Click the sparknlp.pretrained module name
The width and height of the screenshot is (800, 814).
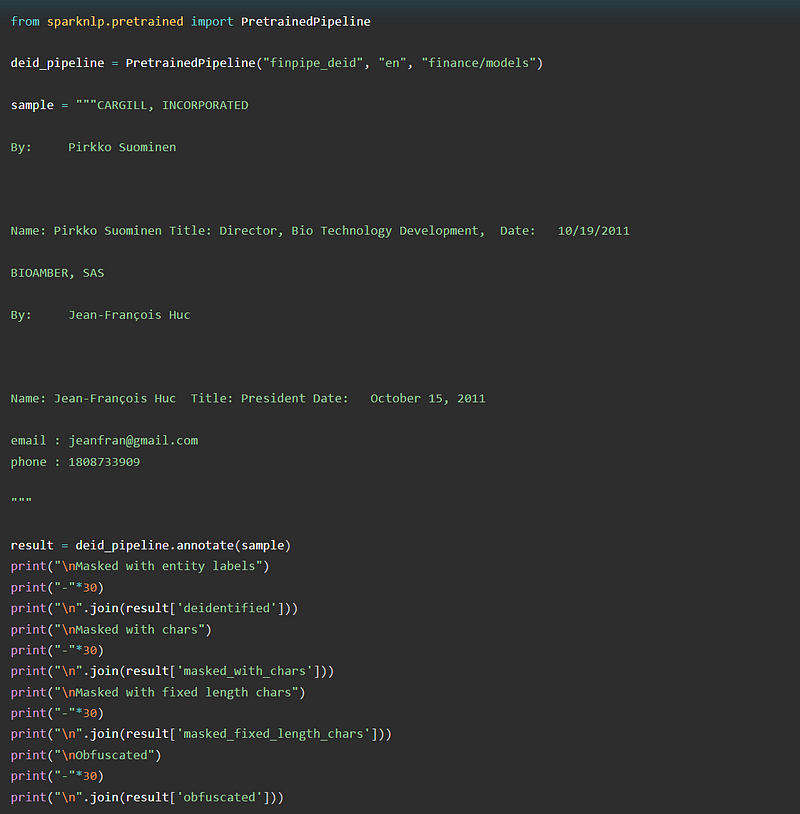point(115,22)
